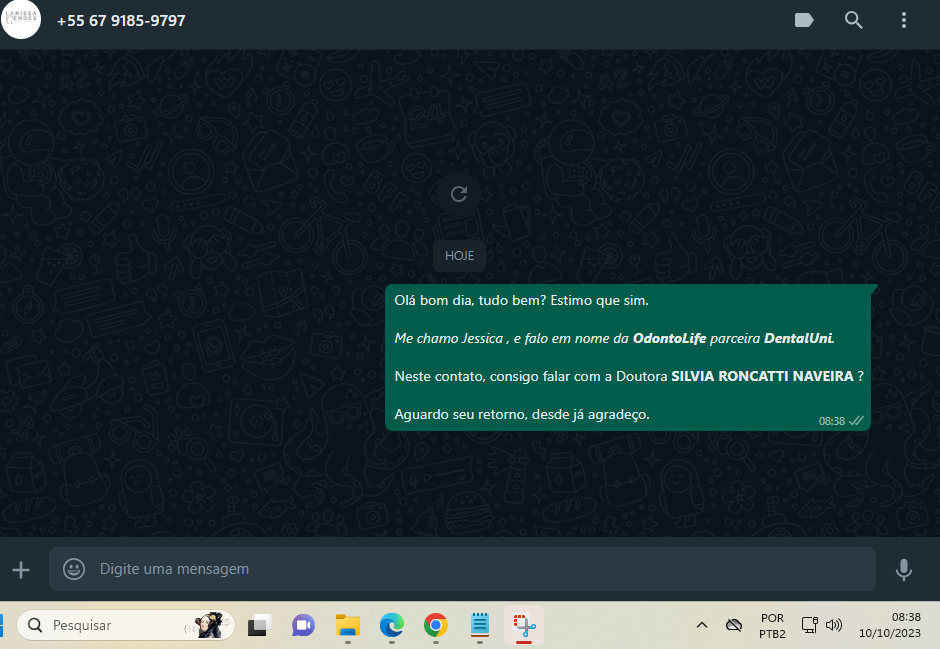Open network settings tray icon
This screenshot has height=649, width=940.
click(x=809, y=625)
